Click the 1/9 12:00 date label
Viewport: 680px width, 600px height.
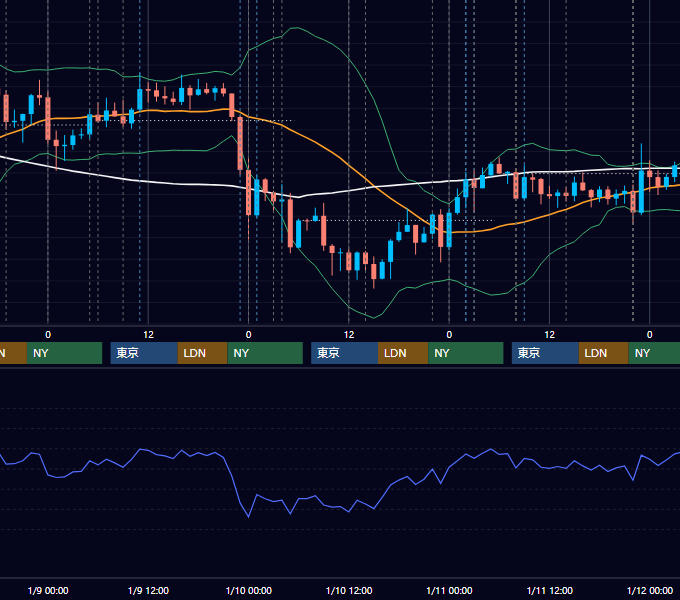pyautogui.click(x=148, y=590)
